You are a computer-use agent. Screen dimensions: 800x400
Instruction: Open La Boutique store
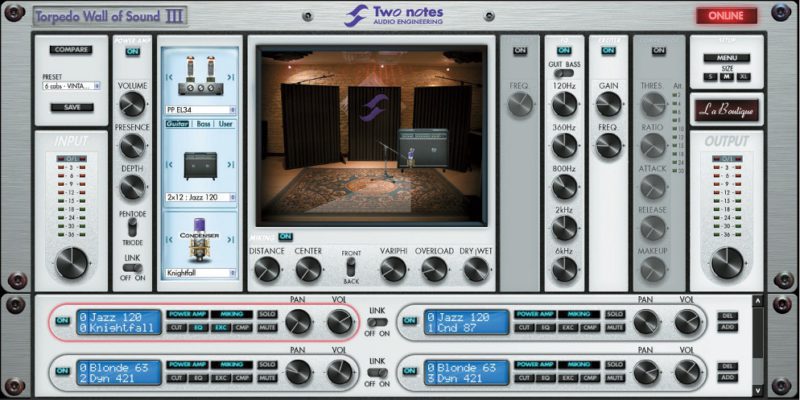[727, 110]
